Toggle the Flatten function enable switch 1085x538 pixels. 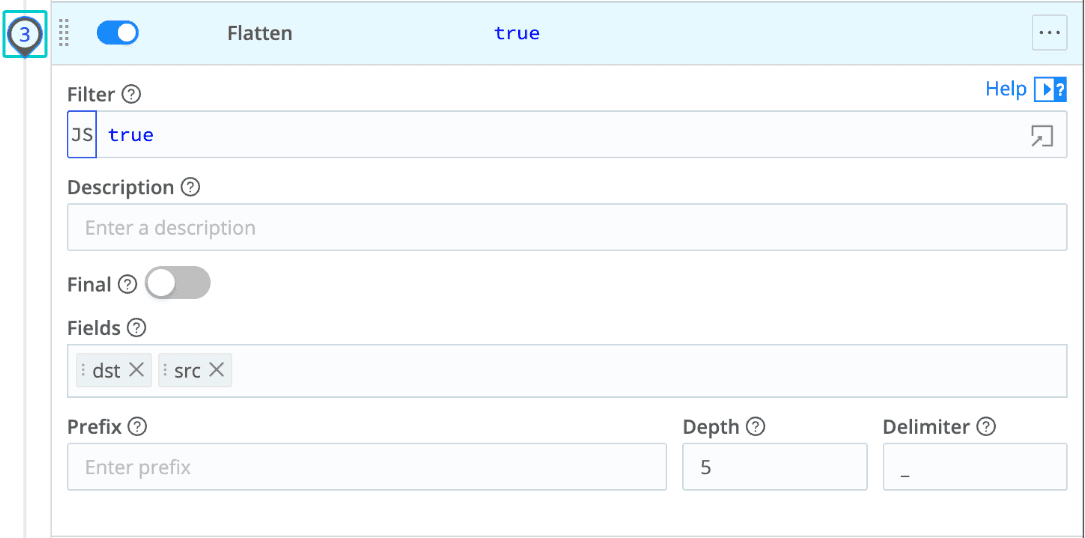pyautogui.click(x=118, y=33)
